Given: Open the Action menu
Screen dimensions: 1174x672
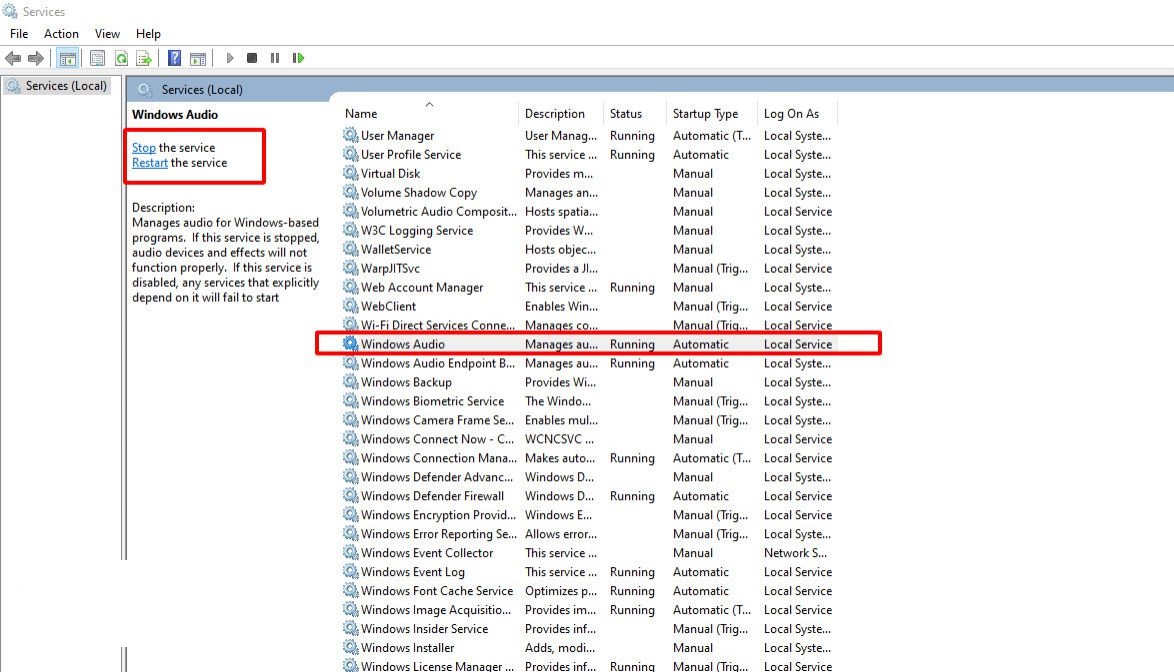Looking at the screenshot, I should pos(61,34).
